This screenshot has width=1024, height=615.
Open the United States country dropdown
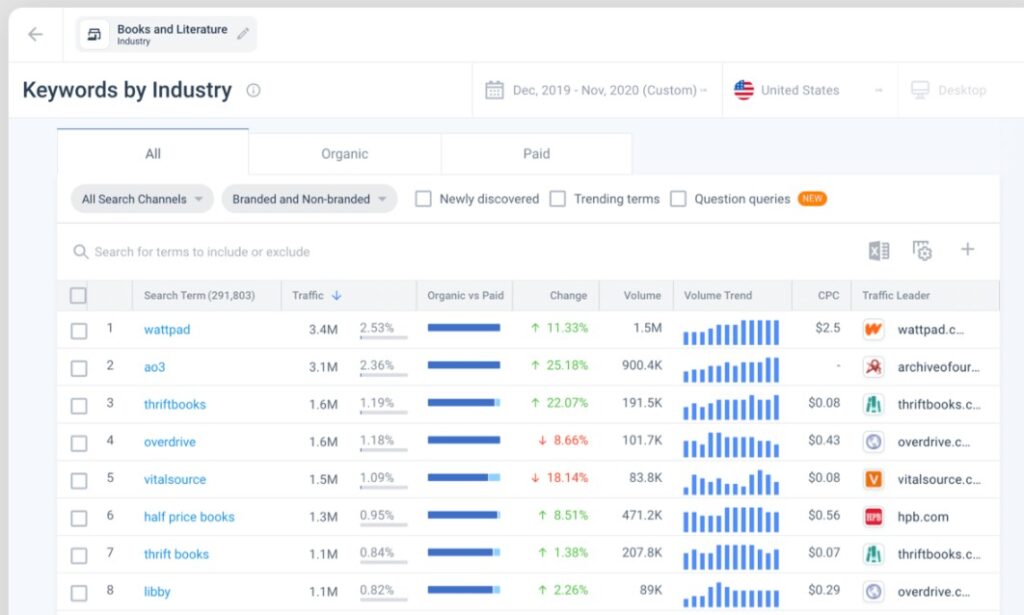[x=810, y=90]
